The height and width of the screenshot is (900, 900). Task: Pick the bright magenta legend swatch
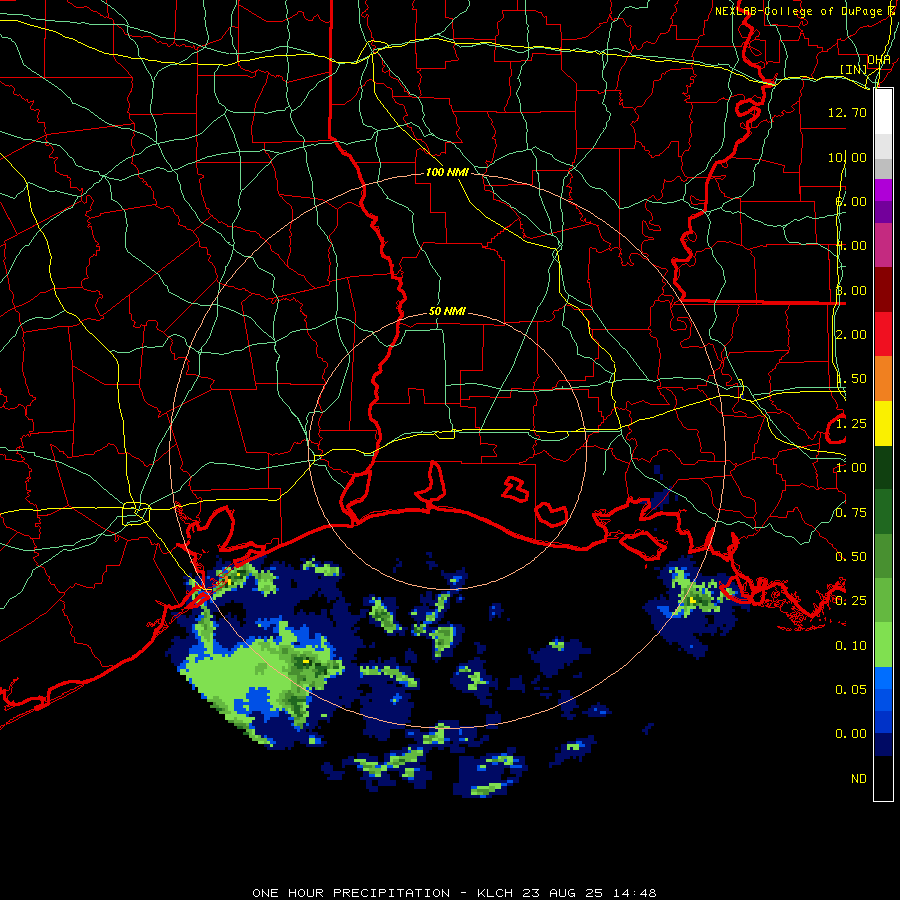[x=883, y=190]
